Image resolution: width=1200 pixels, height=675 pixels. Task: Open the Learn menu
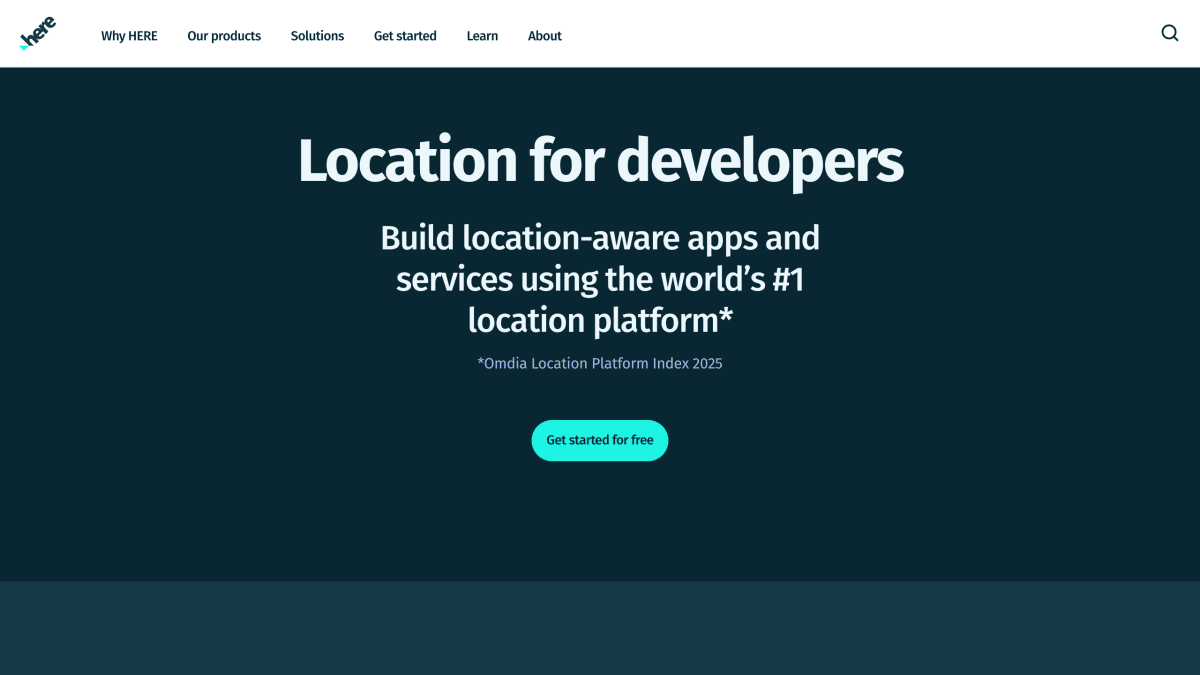(x=482, y=36)
